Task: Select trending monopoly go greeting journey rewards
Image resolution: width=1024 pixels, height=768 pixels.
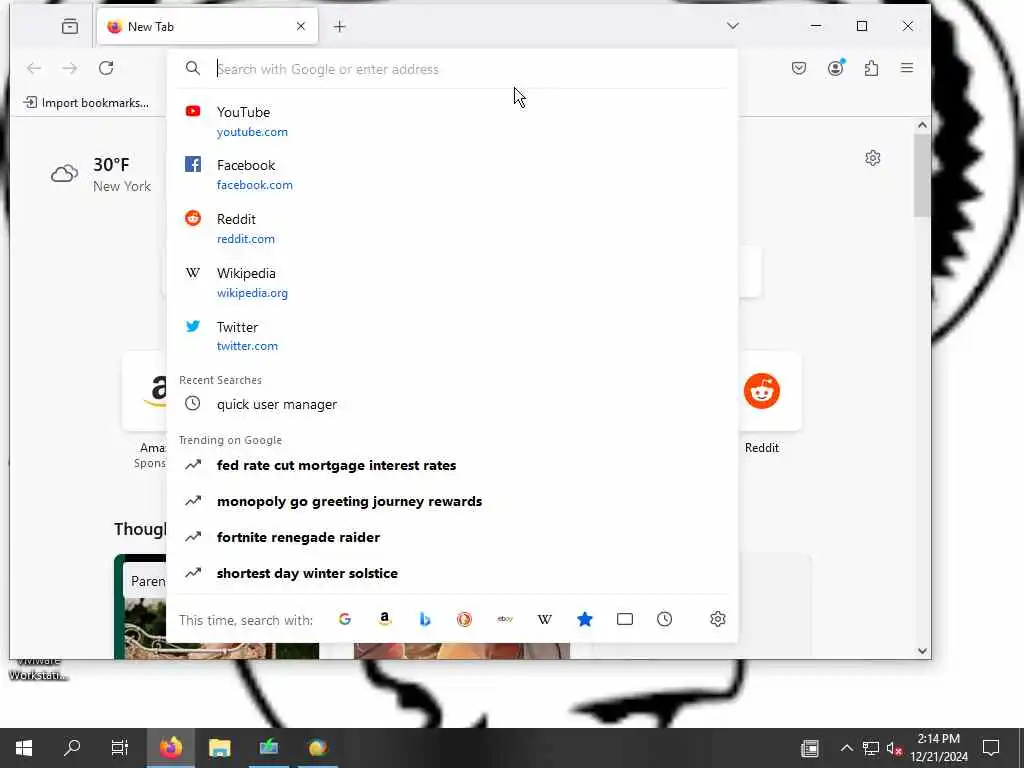Action: [452, 501]
